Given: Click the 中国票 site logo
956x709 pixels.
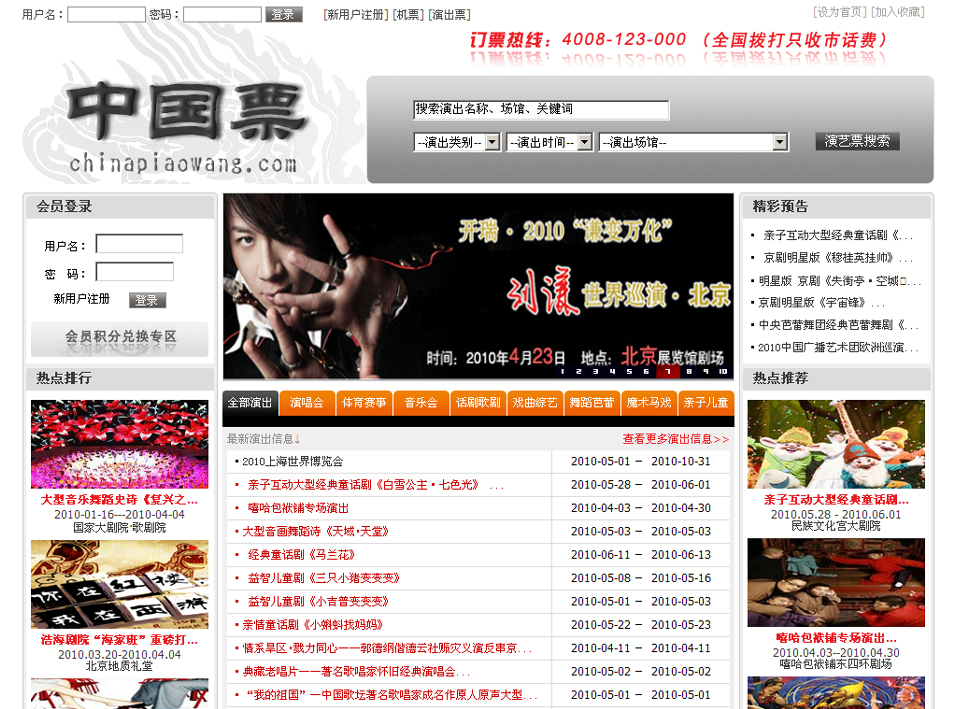Looking at the screenshot, I should [185, 126].
